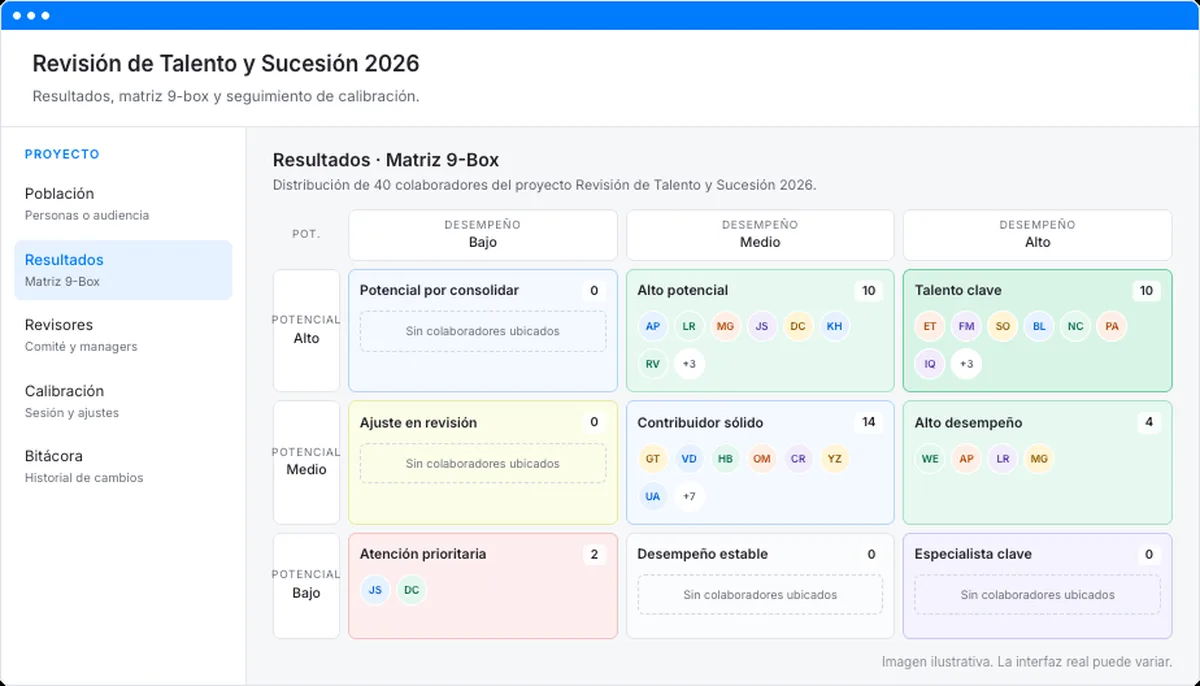Show the +7 more in Contribuidor sólido
This screenshot has height=686, width=1200.
[x=689, y=496]
